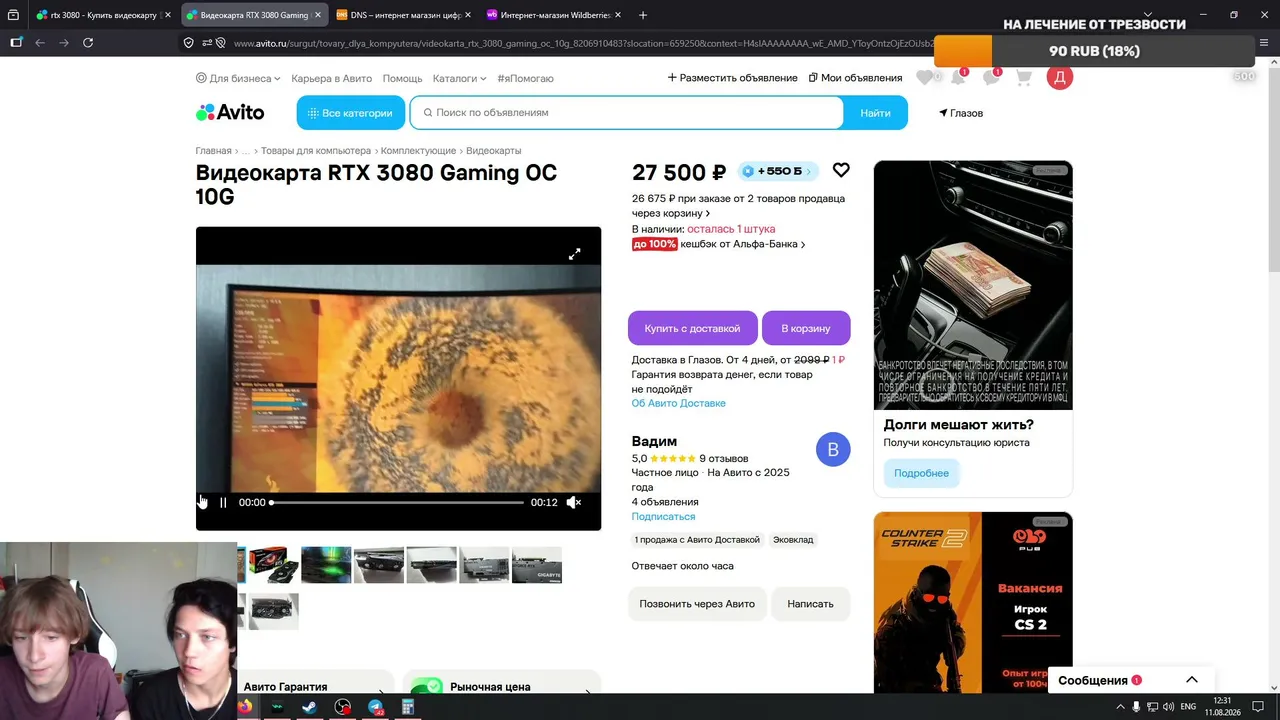Open 'Карьера в Авито' link

coord(331,78)
